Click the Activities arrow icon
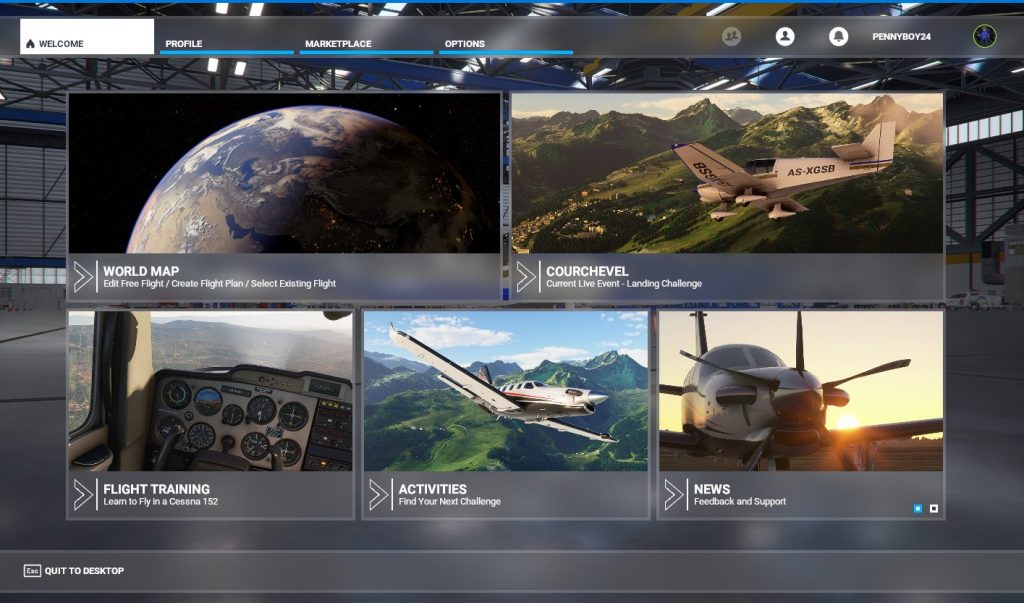Image resolution: width=1024 pixels, height=603 pixels. click(x=378, y=495)
